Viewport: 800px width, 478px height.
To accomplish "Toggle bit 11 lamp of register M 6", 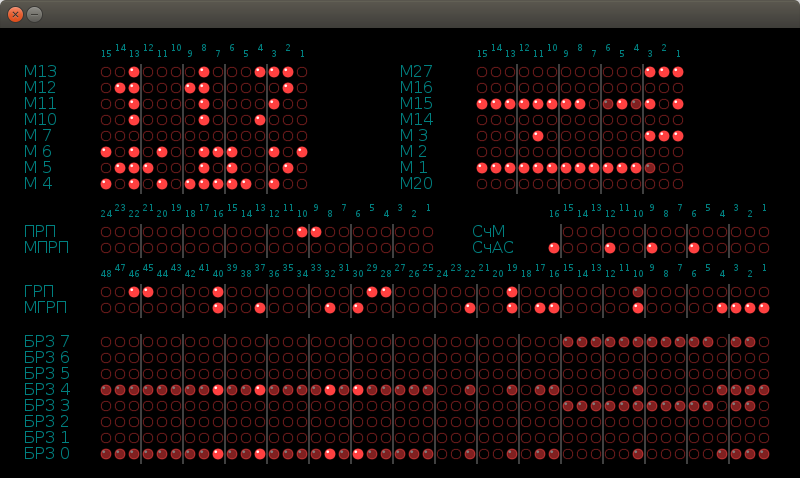I will [x=162, y=152].
